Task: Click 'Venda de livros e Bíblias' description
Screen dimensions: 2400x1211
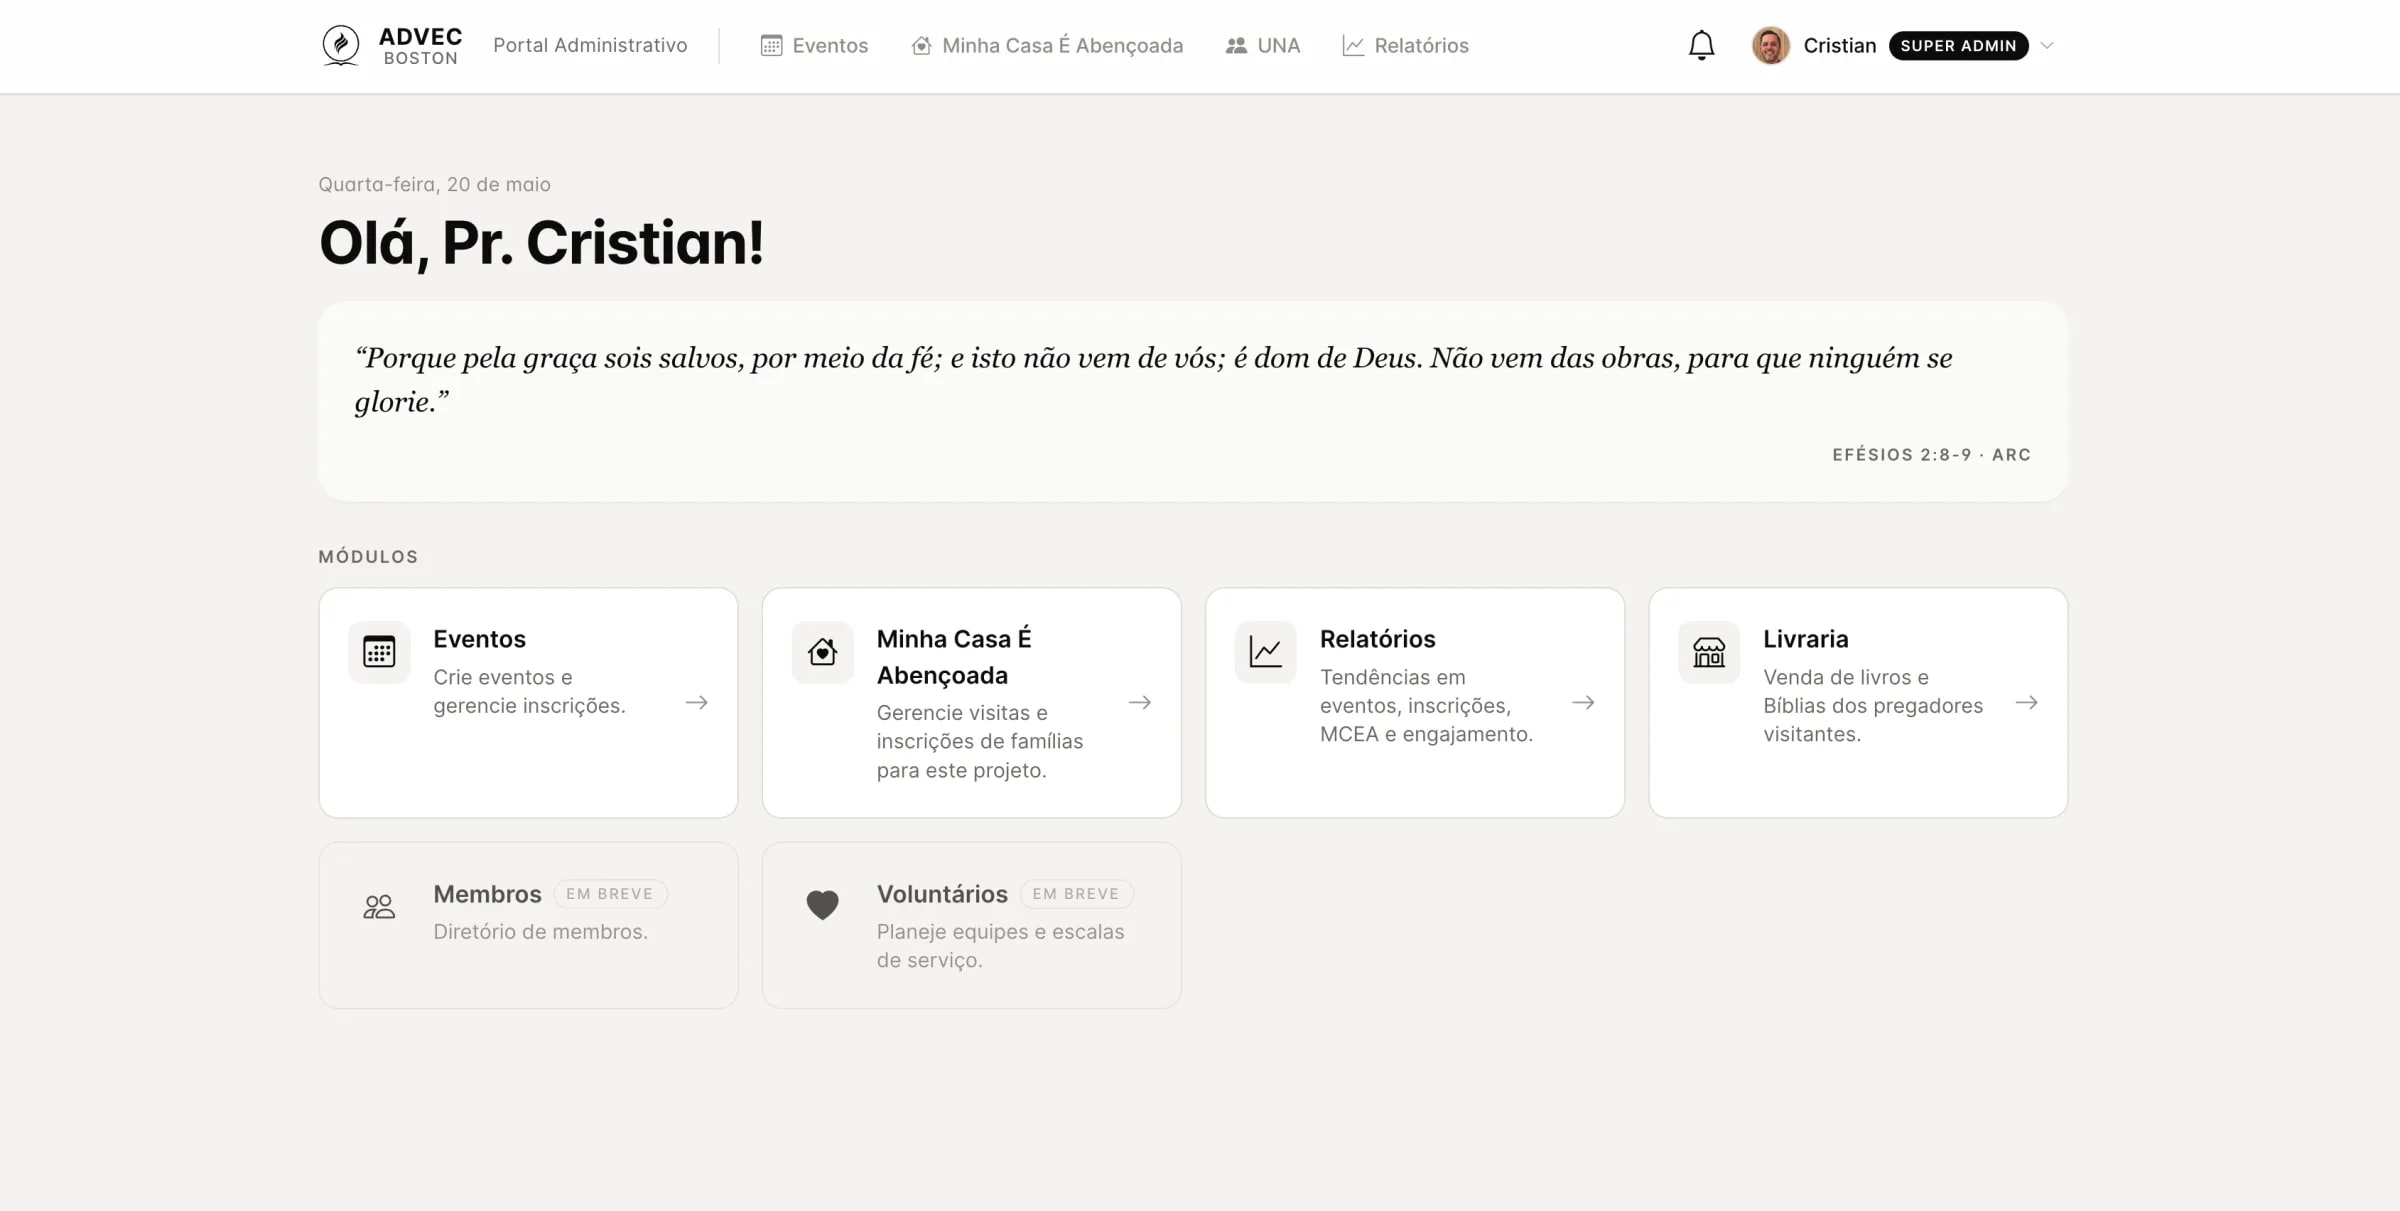Action: point(1873,705)
